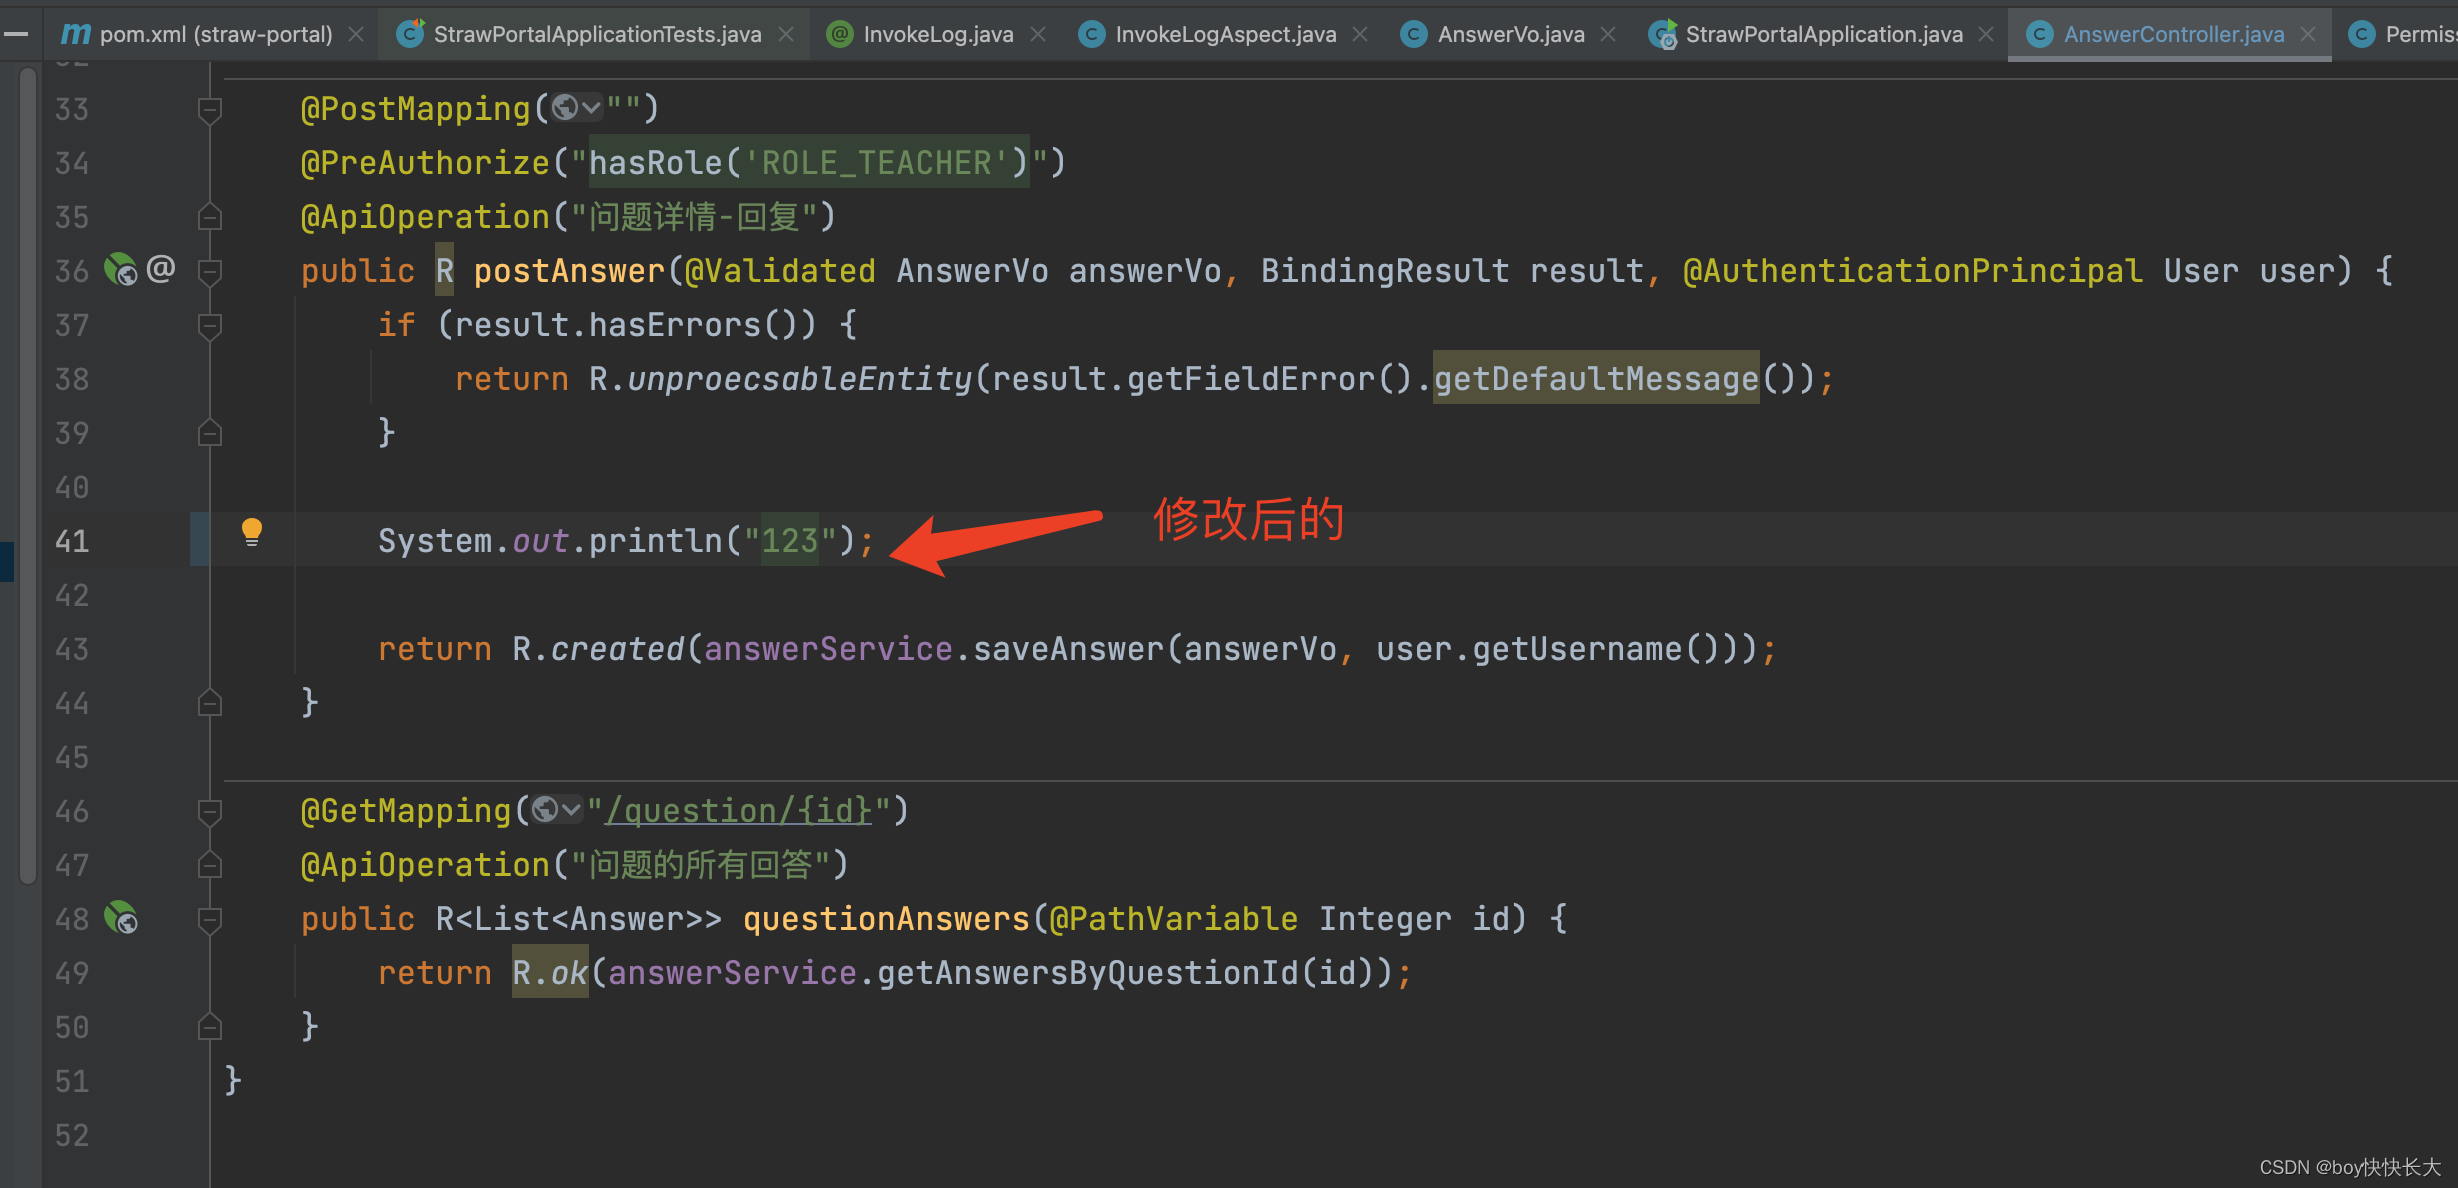Click line number 41 in the gutter
This screenshot has width=2458, height=1188.
[x=72, y=540]
